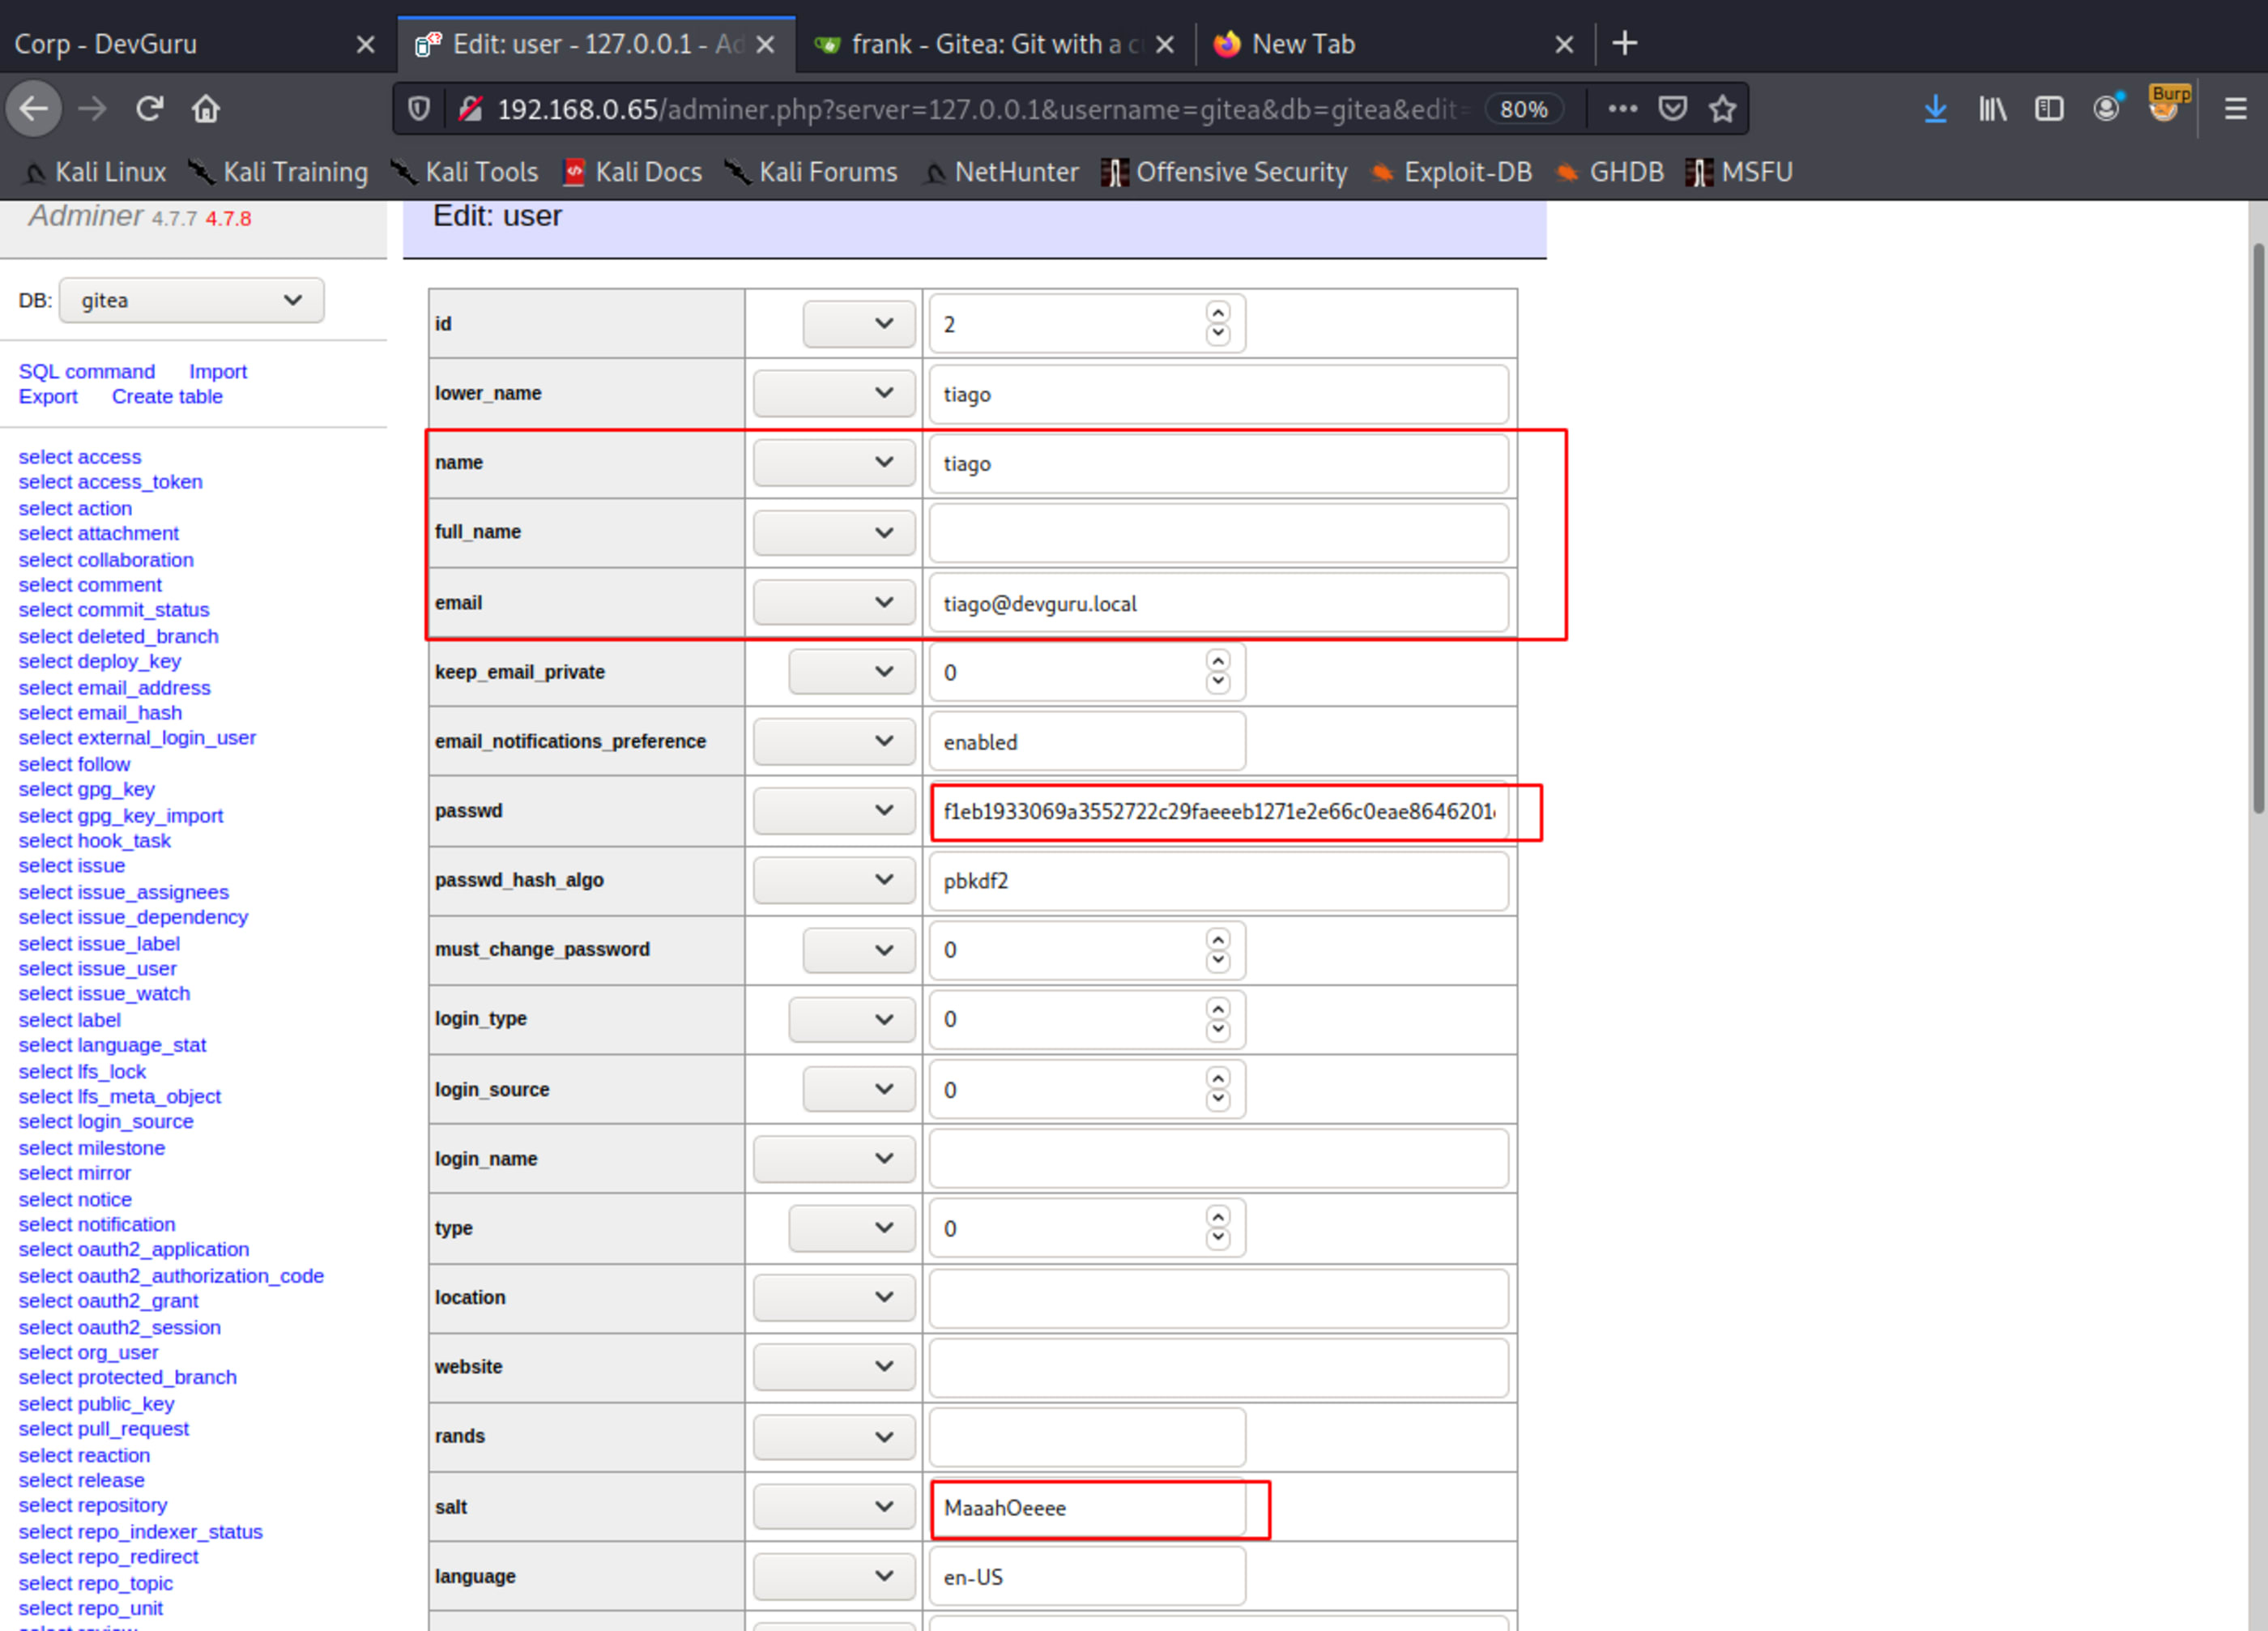Save page to Pocket icon
Image resolution: width=2268 pixels, height=1631 pixels.
(1673, 108)
